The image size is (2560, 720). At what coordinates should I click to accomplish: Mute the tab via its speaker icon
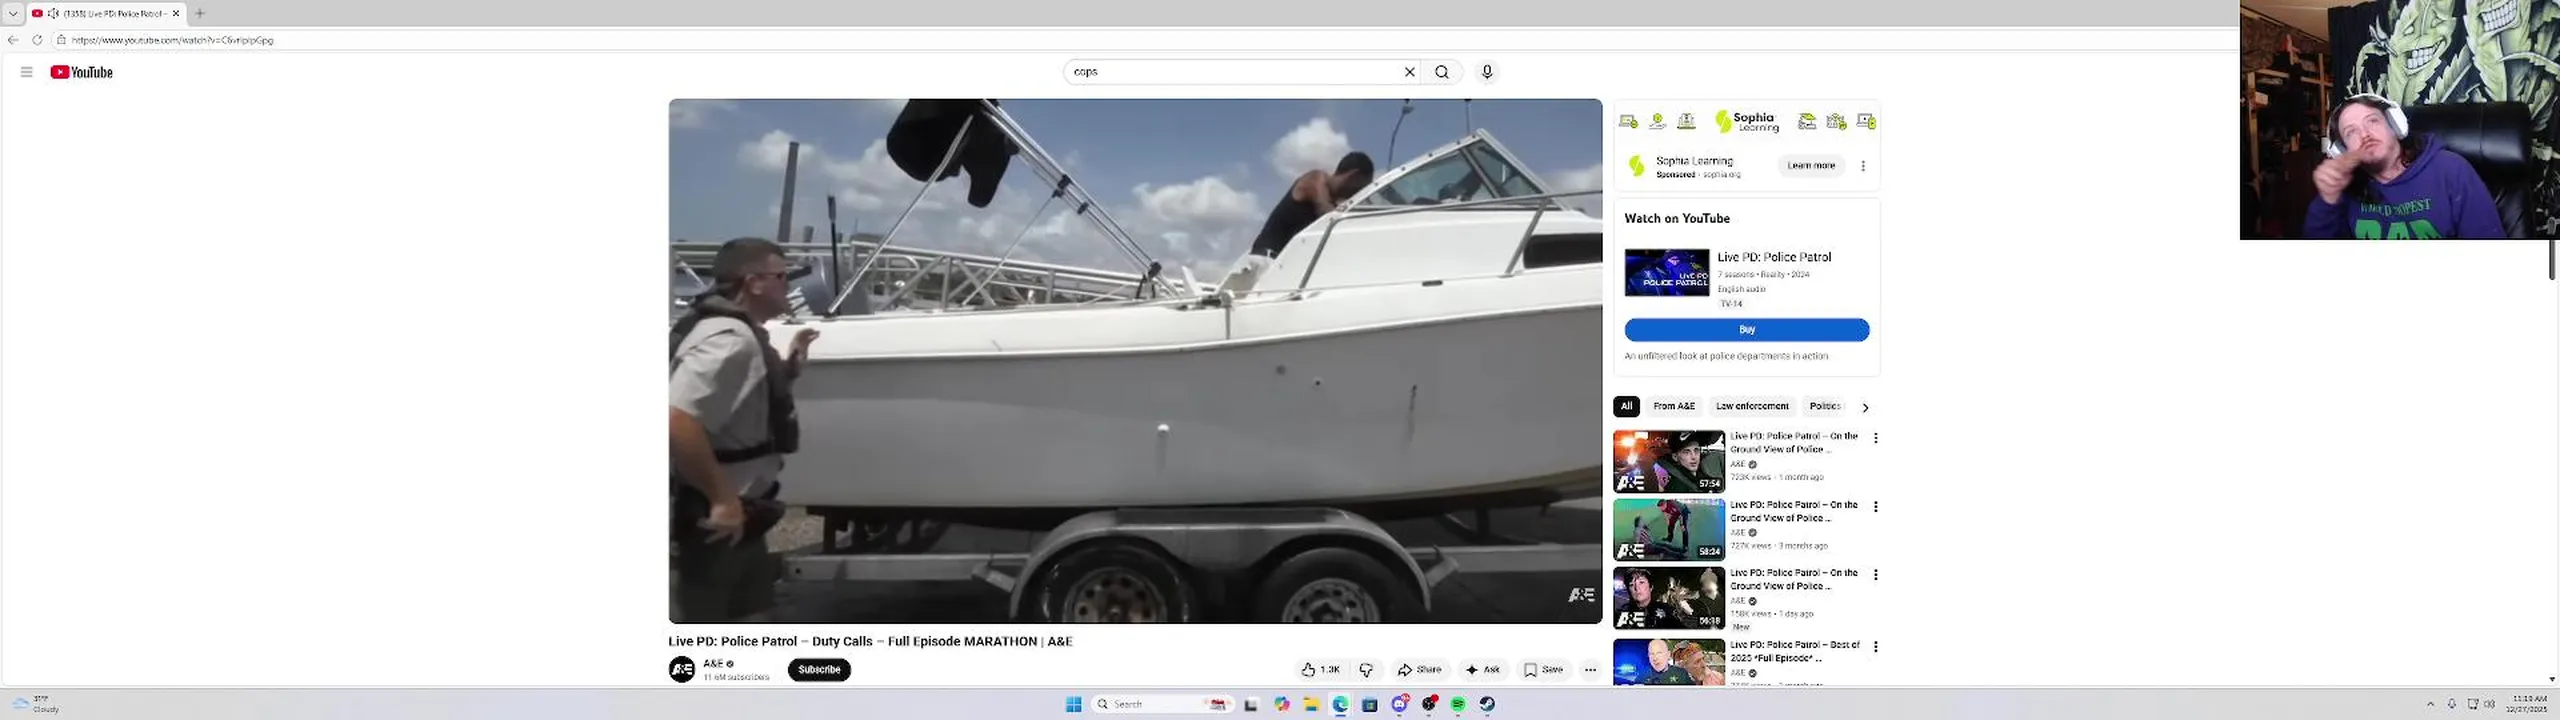coord(53,13)
